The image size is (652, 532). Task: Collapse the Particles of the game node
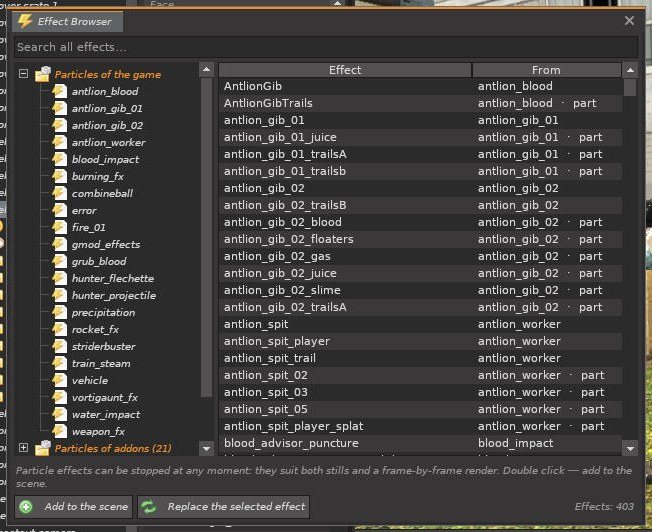[24, 74]
